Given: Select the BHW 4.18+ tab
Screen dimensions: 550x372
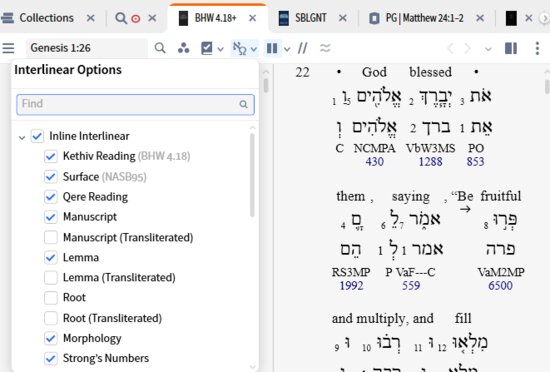Looking at the screenshot, I should 216,18.
